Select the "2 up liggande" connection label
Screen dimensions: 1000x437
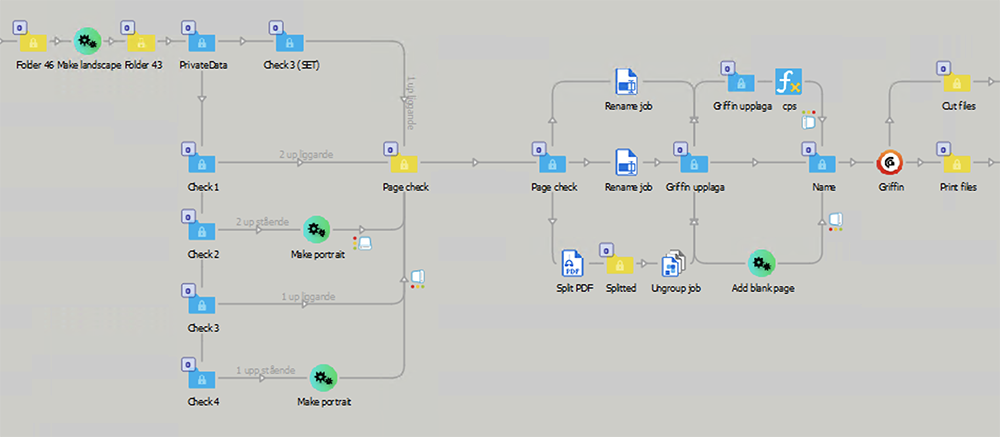tap(306, 155)
